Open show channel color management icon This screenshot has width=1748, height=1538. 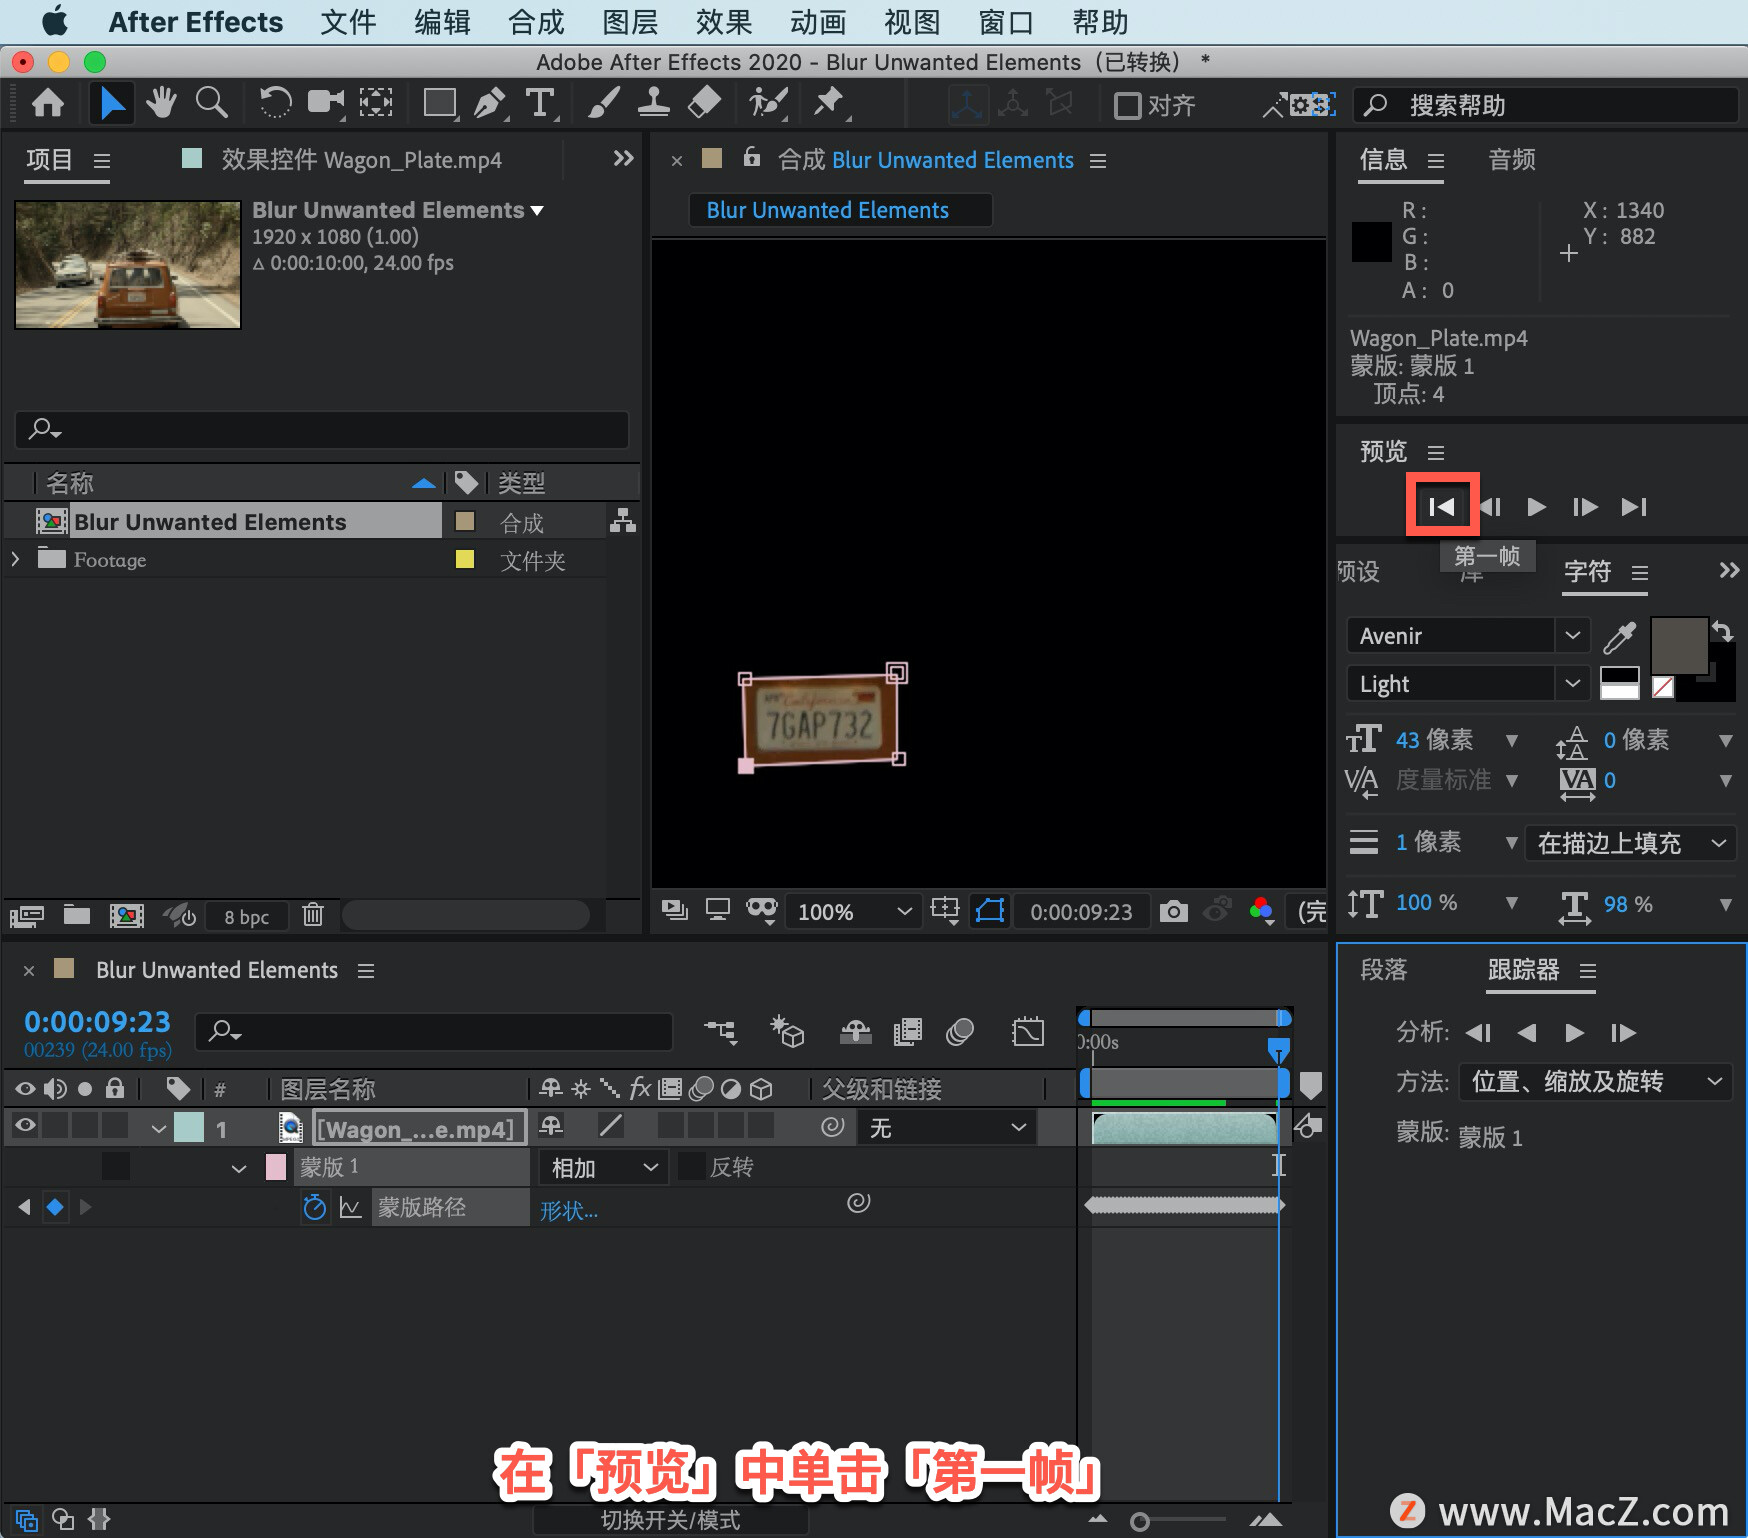pos(1262,911)
